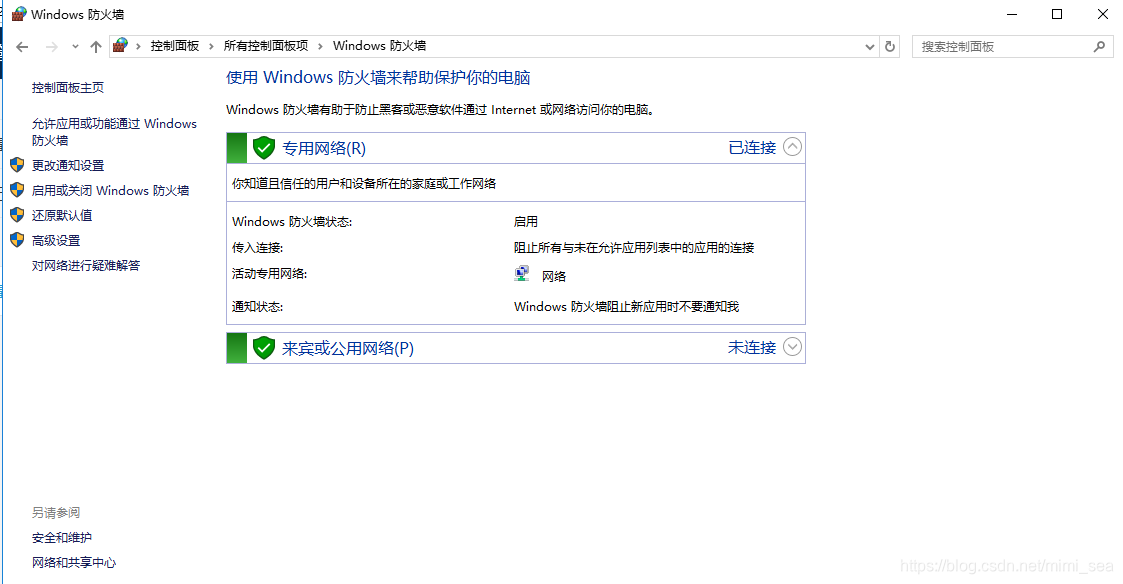Open 安全和维护 link
1123x584 pixels.
[x=62, y=537]
